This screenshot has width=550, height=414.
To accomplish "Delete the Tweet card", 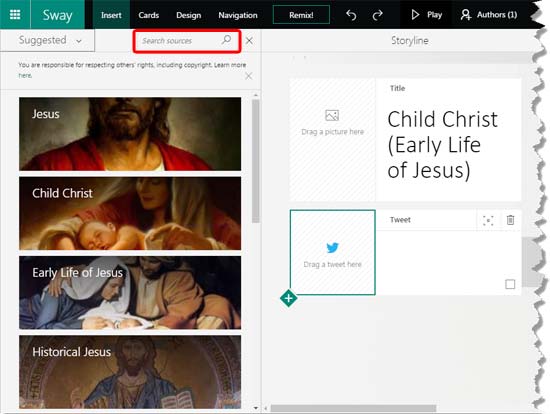I will 510,220.
